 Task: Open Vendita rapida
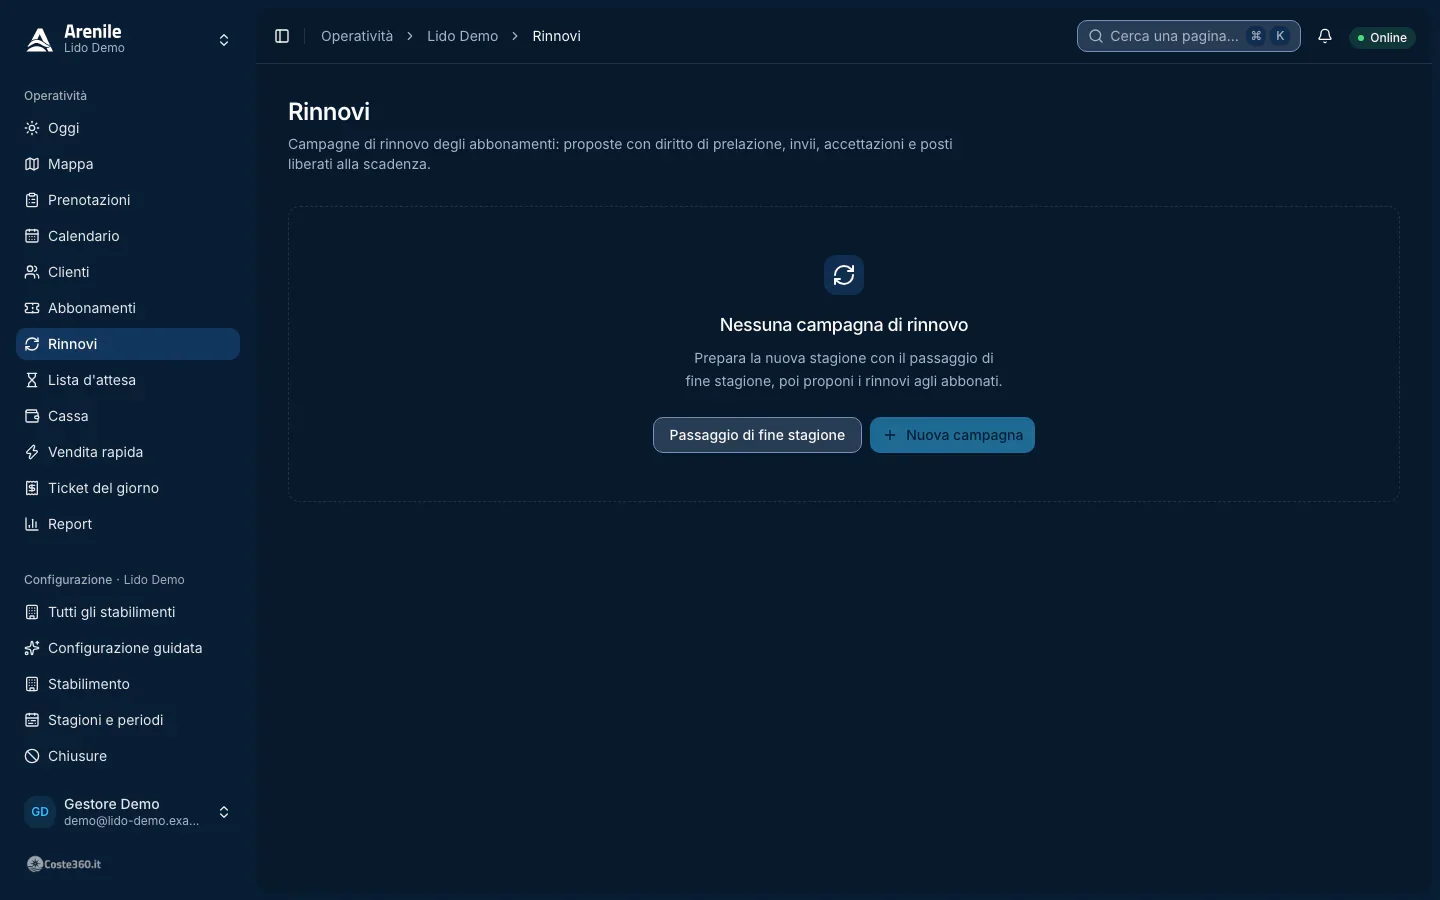[128, 452]
